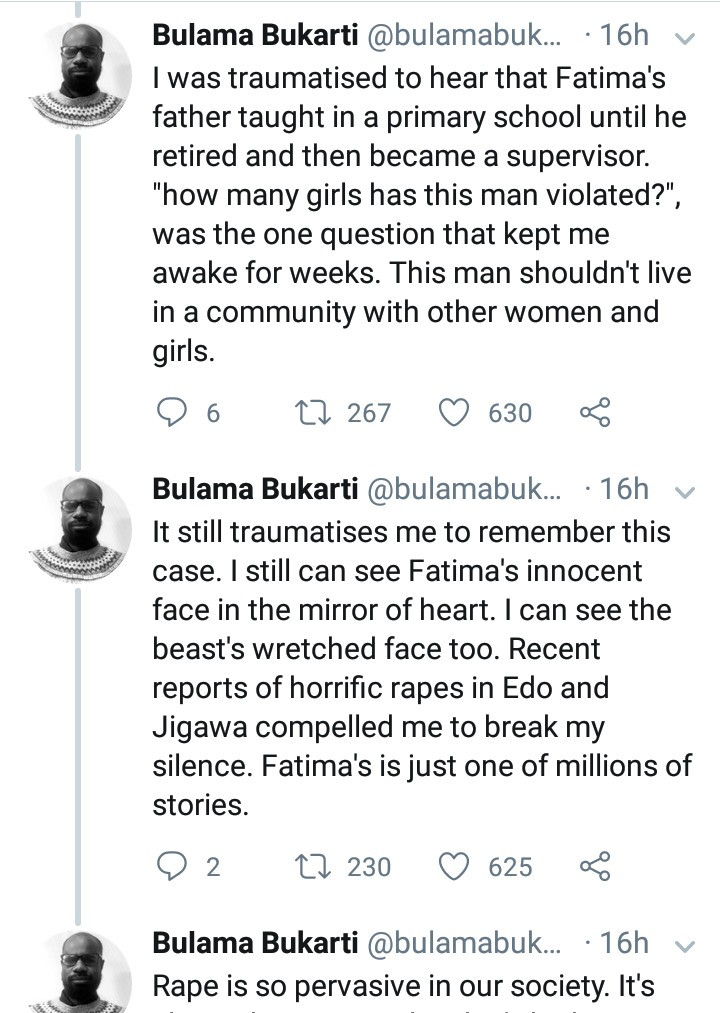Tap the profile photo on the first tweet
The height and width of the screenshot is (1013, 720).
(x=83, y=75)
